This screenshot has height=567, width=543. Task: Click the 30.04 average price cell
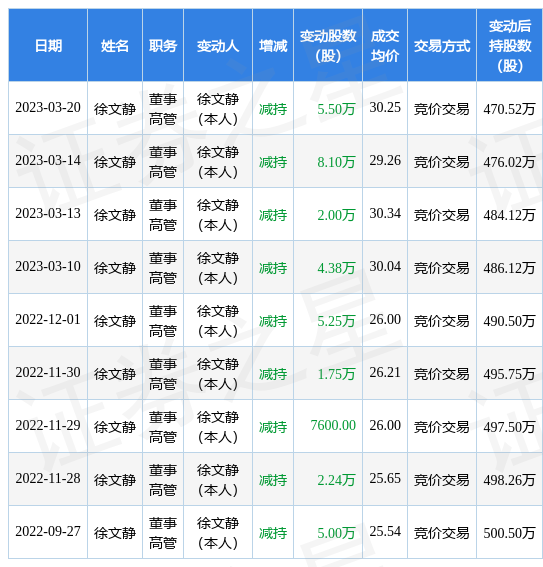[x=385, y=267]
